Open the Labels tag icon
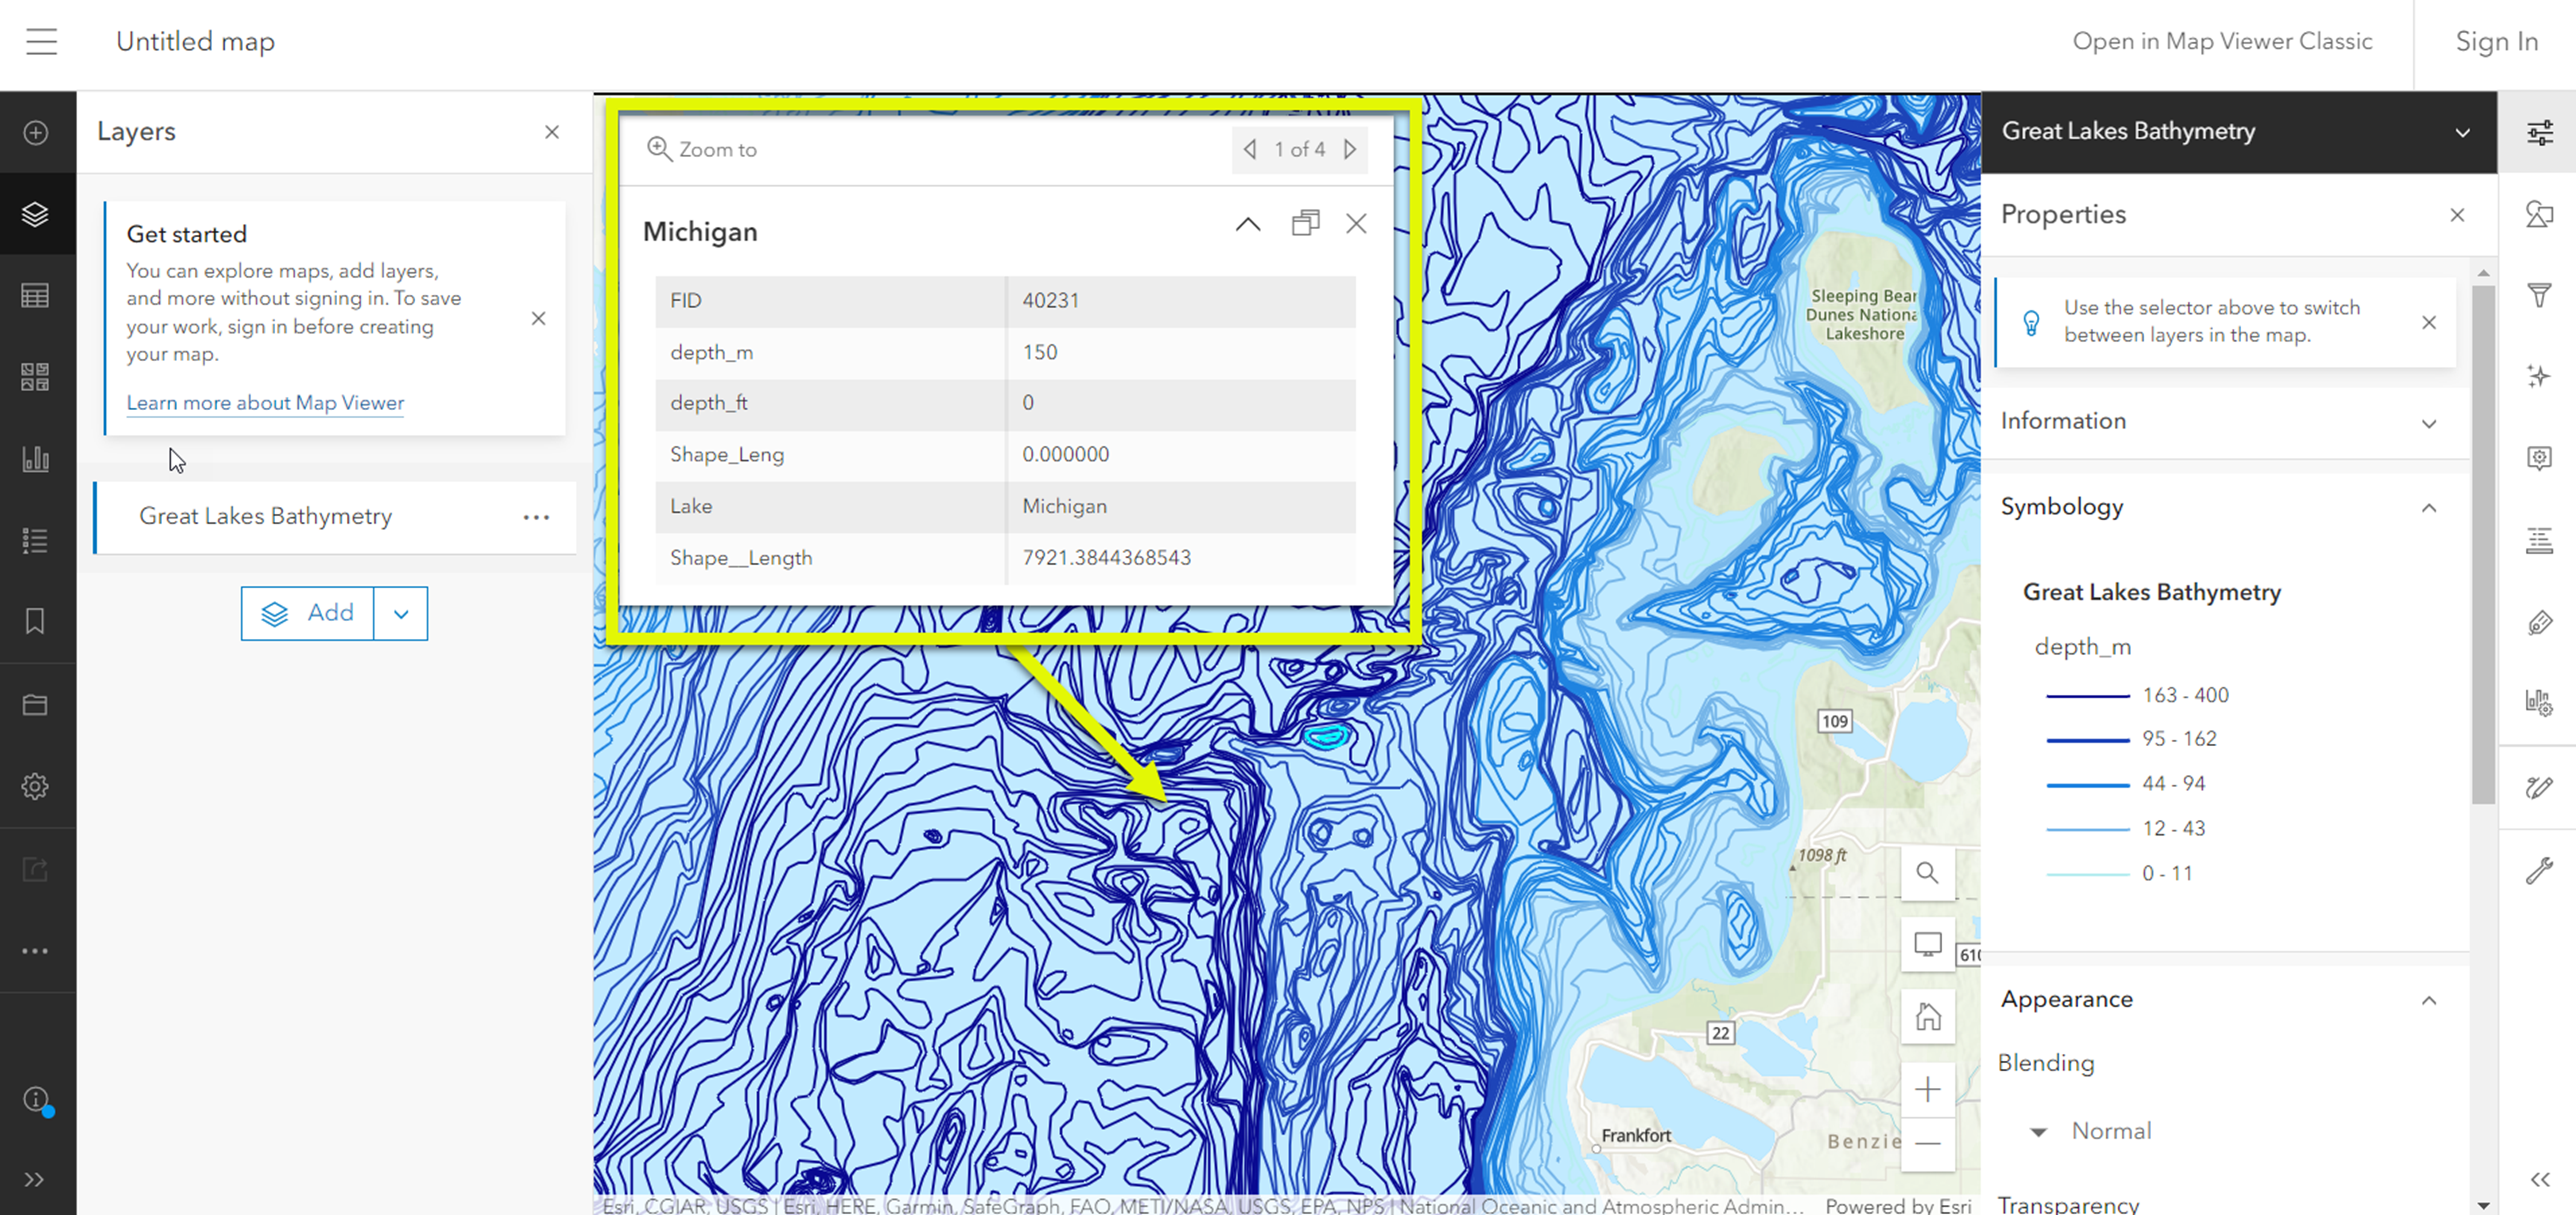The width and height of the screenshot is (2576, 1215). [x=2539, y=623]
